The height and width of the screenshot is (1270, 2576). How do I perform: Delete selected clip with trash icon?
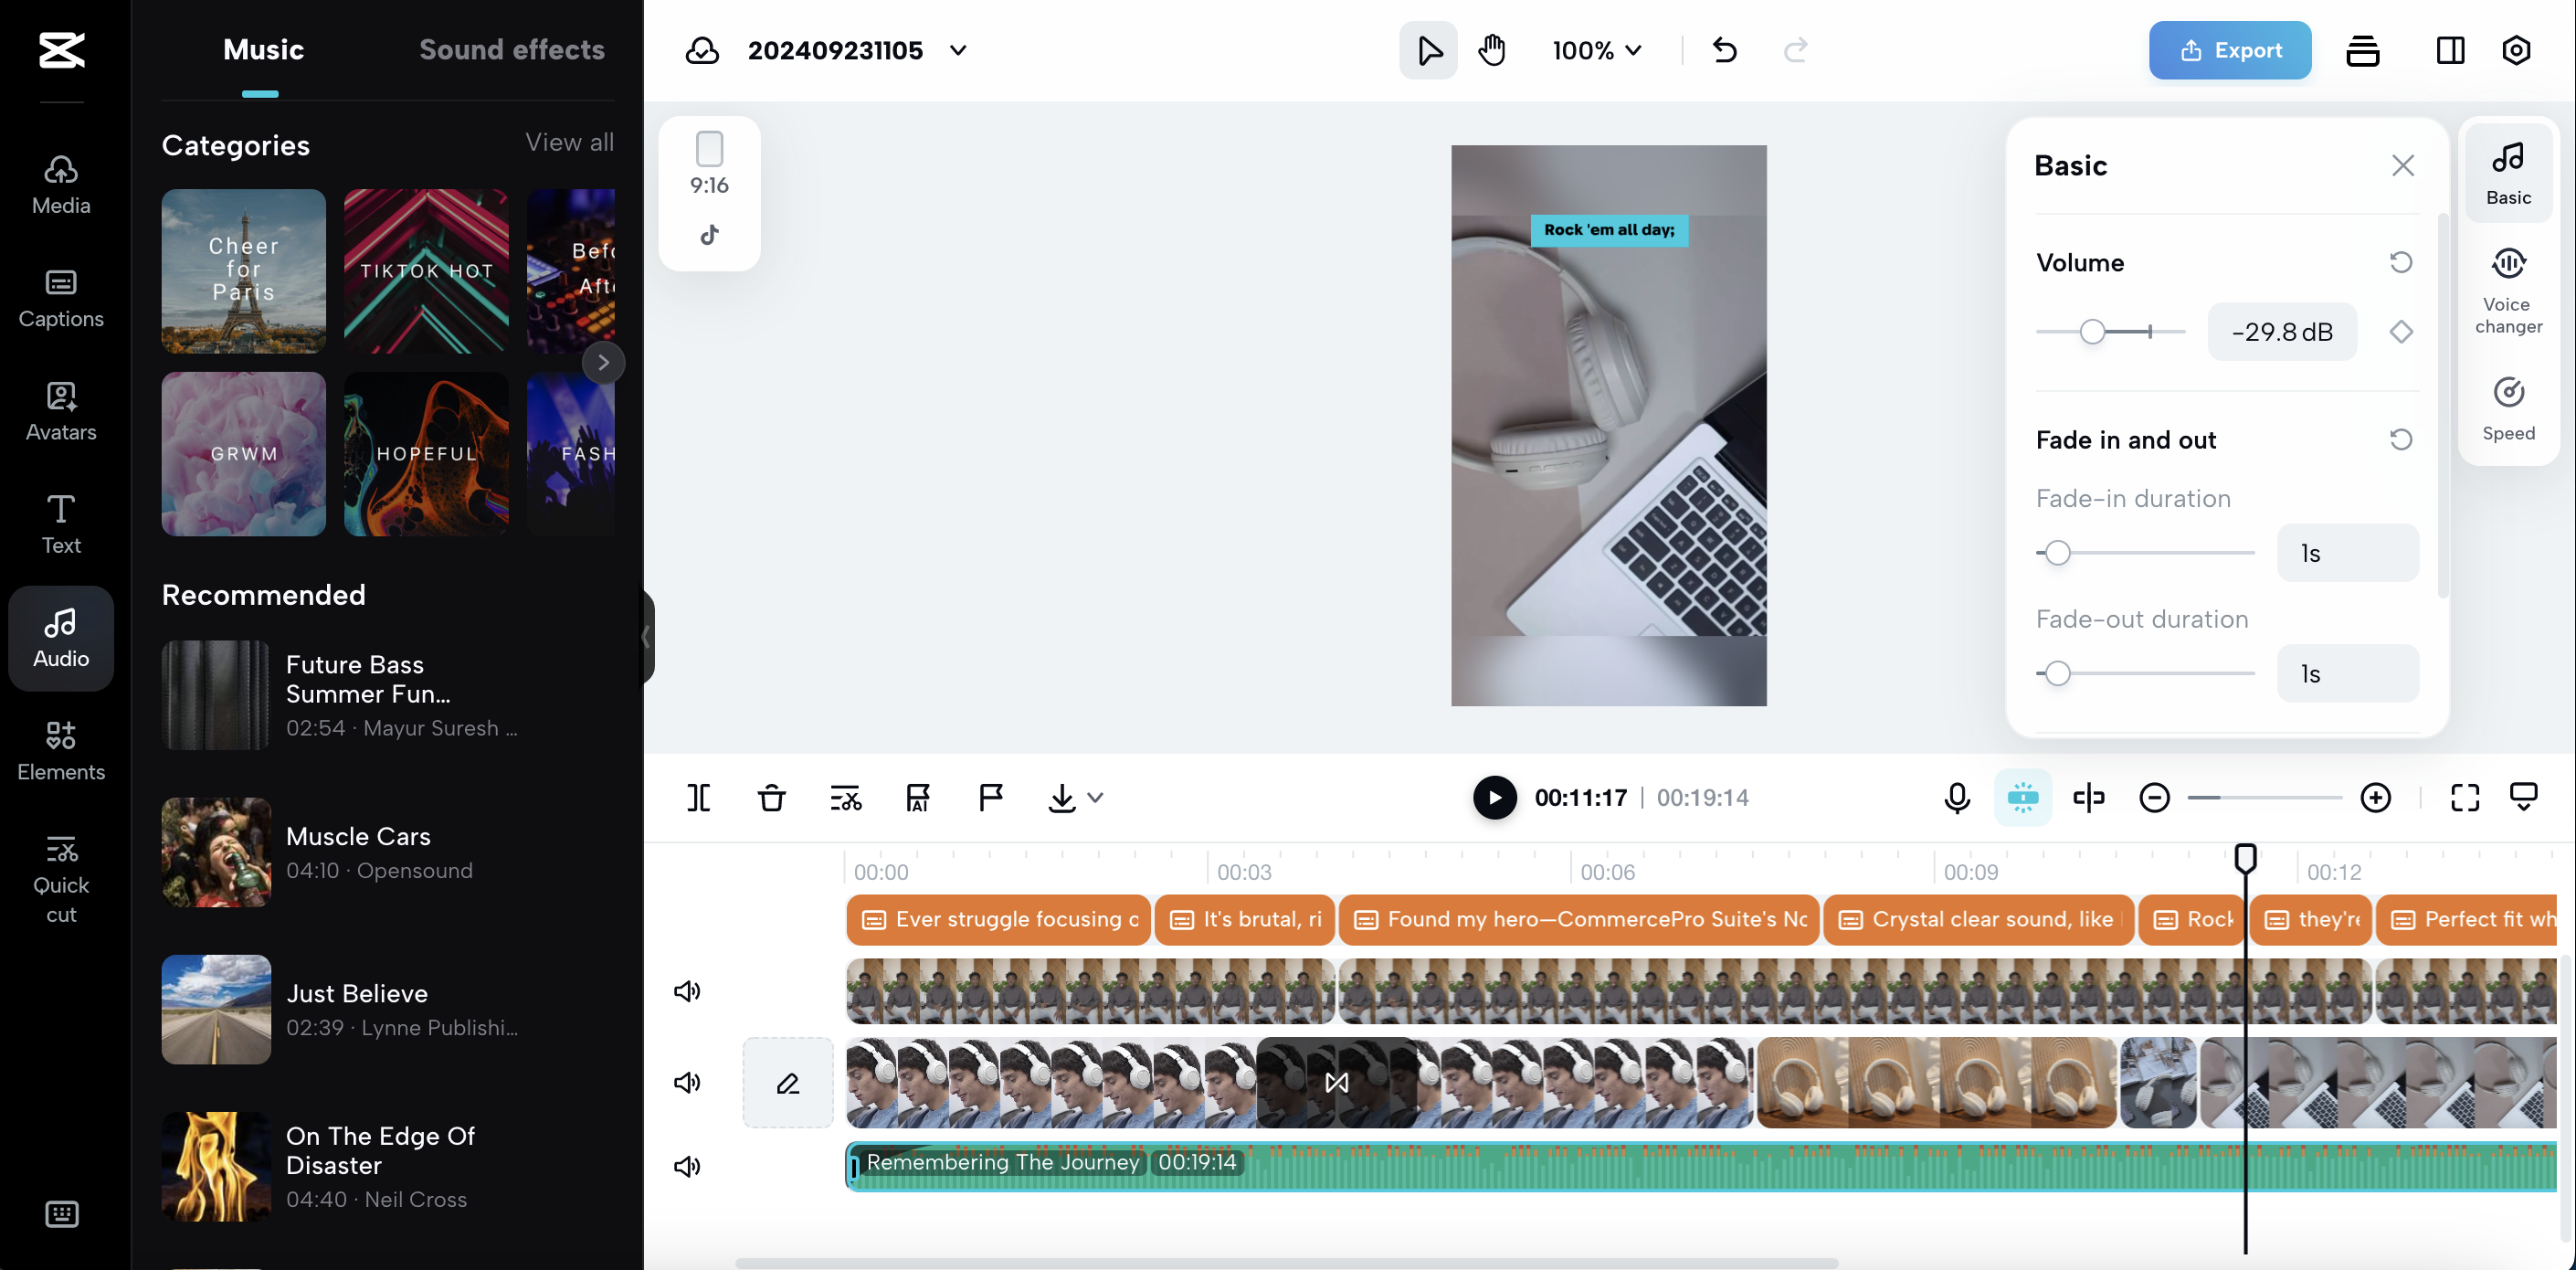click(771, 797)
